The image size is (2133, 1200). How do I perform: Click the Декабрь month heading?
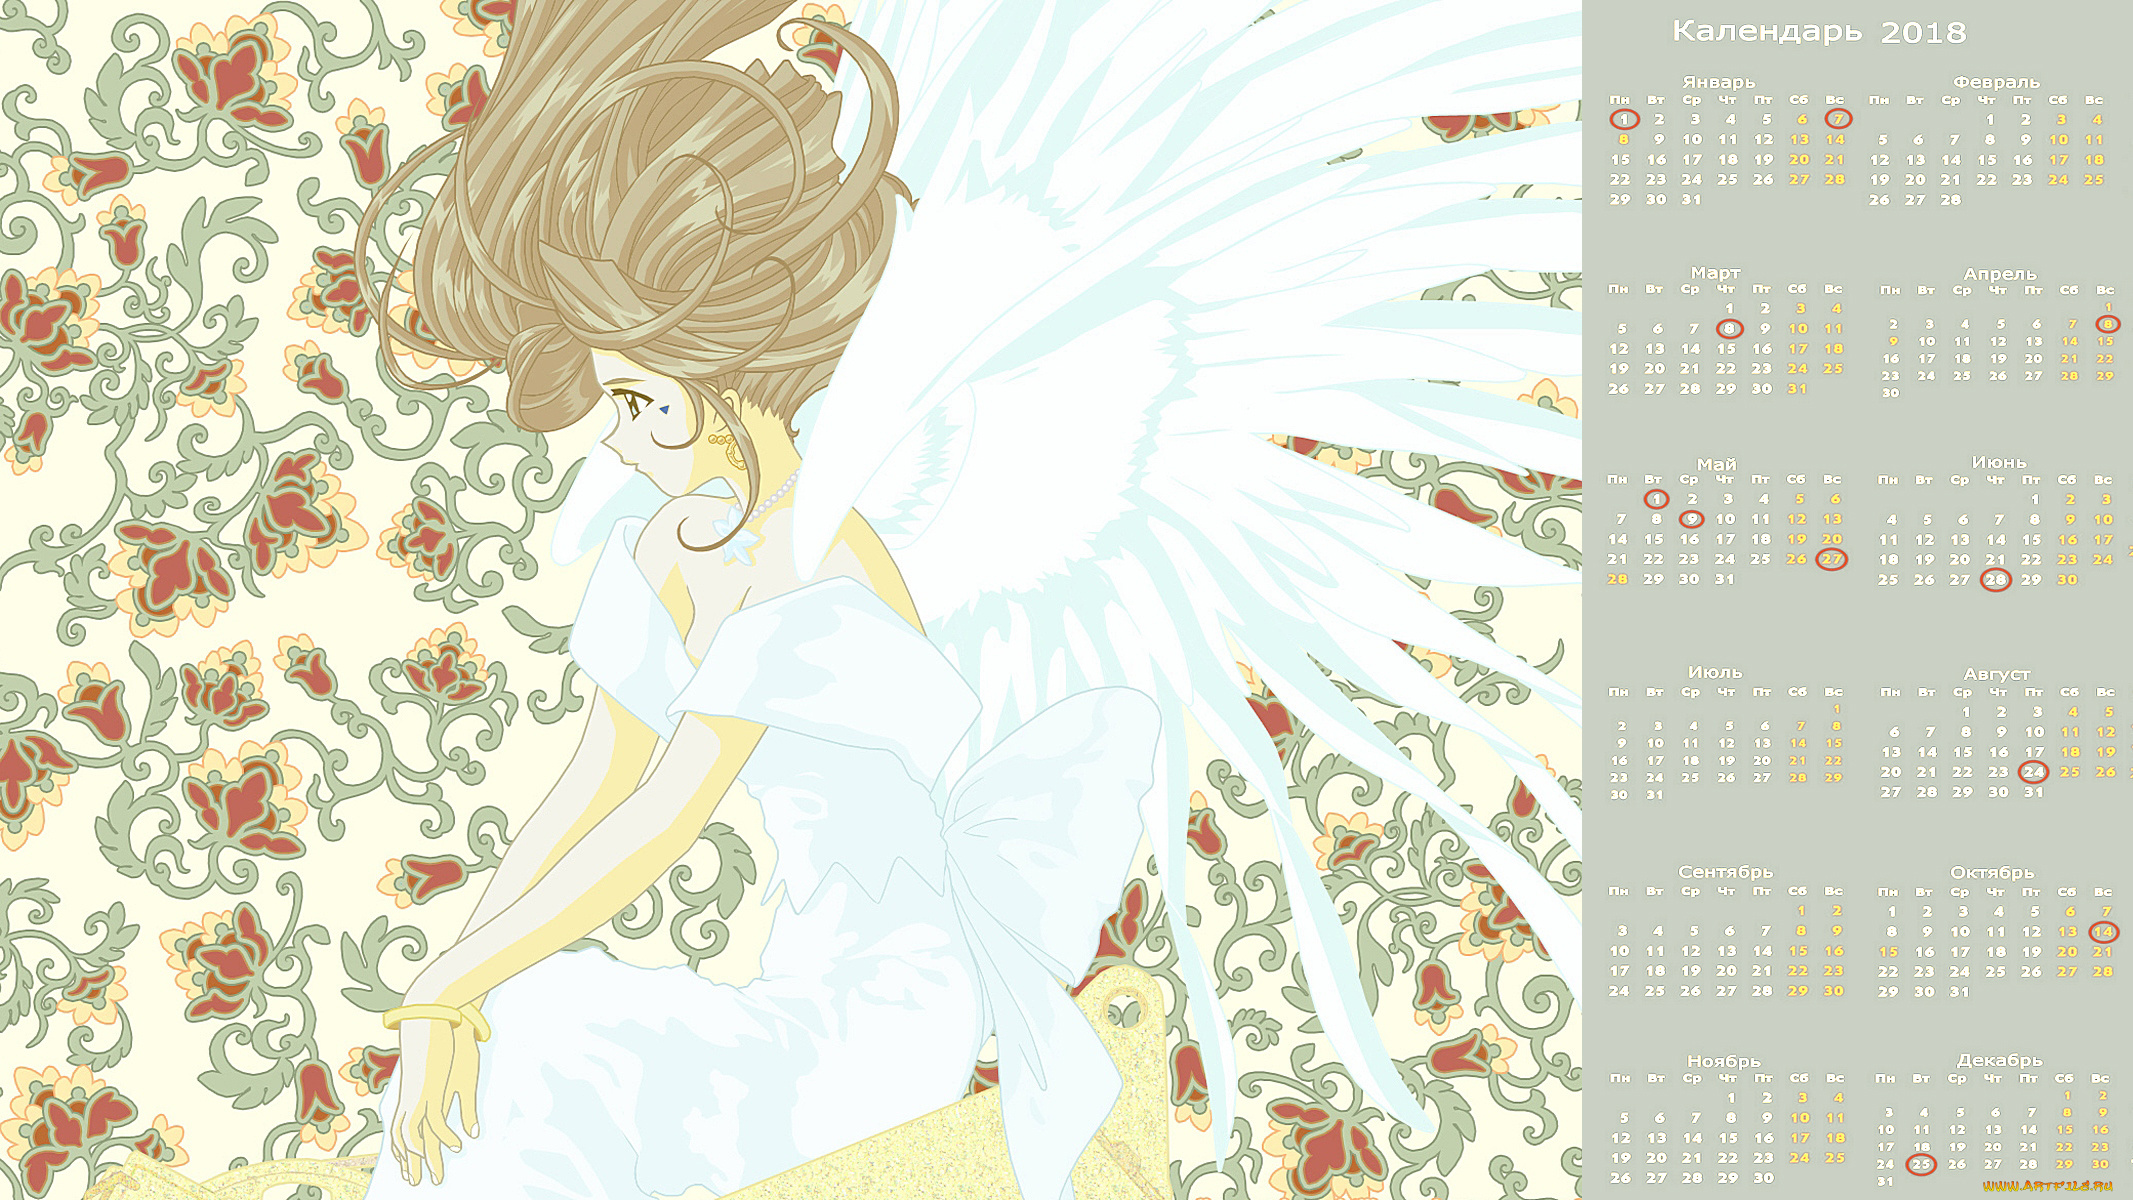pos(1999,1060)
